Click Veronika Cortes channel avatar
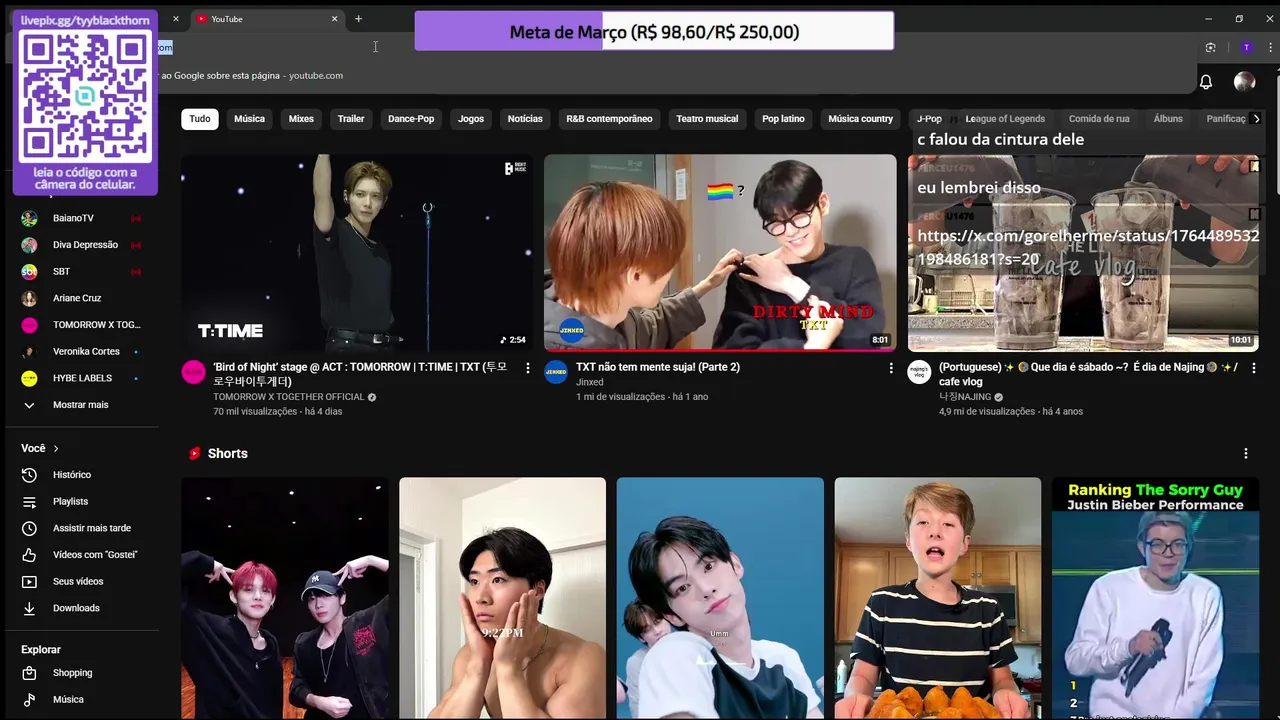 29,351
